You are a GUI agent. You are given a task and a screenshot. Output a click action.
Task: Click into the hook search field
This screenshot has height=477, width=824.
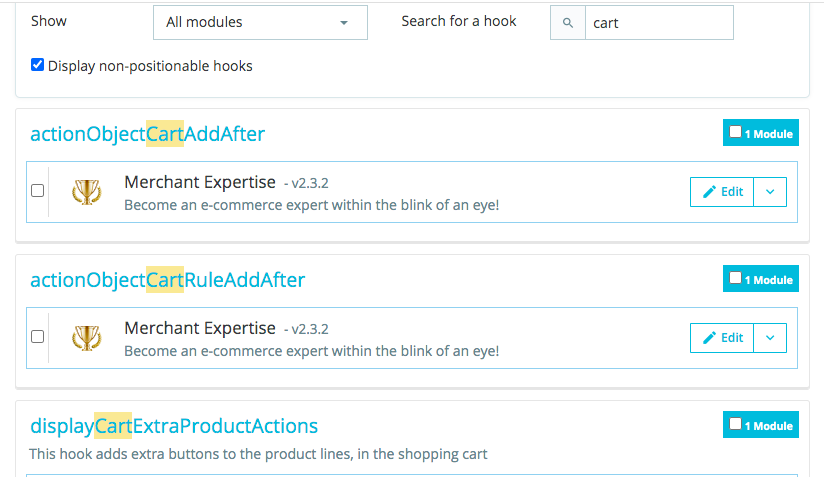point(660,23)
